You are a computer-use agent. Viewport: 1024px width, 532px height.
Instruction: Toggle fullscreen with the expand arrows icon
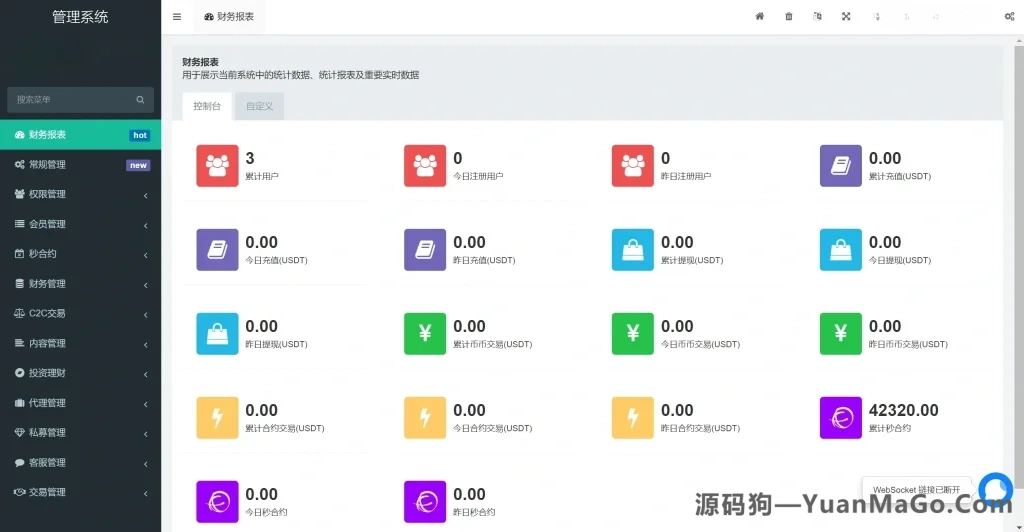[x=846, y=16]
